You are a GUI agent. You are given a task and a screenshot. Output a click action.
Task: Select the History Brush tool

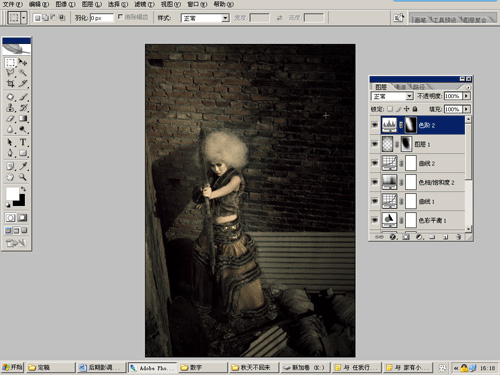[23, 108]
